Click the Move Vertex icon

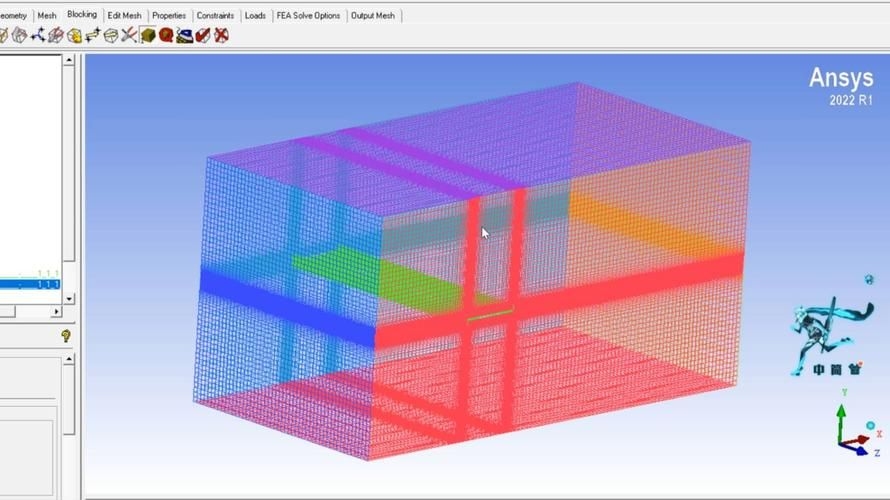[92, 36]
